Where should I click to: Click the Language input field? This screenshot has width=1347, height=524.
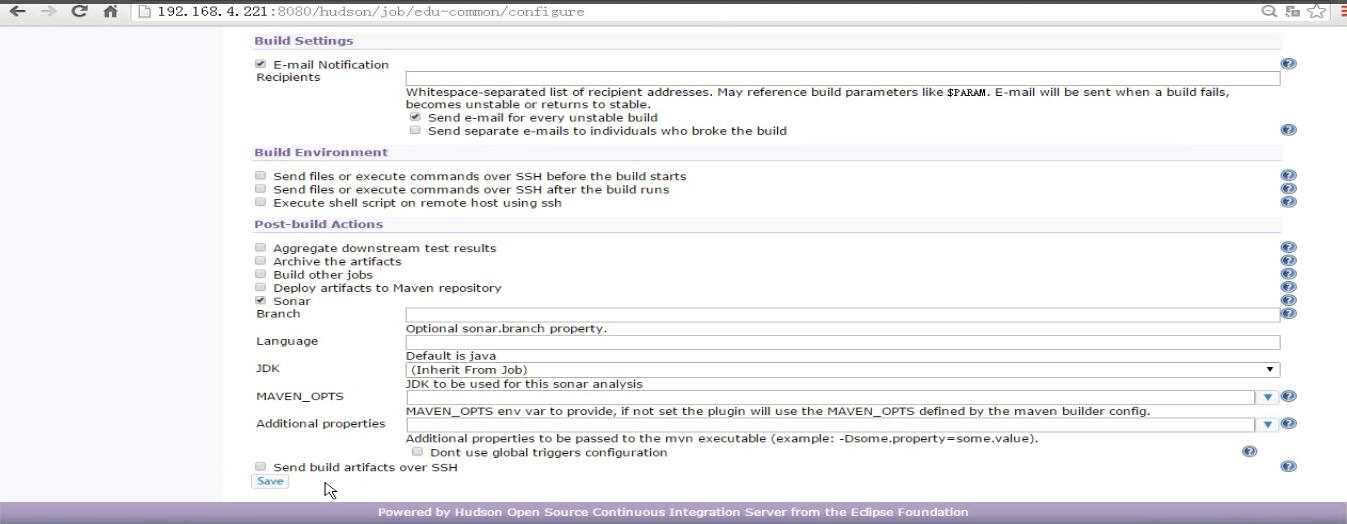842,342
